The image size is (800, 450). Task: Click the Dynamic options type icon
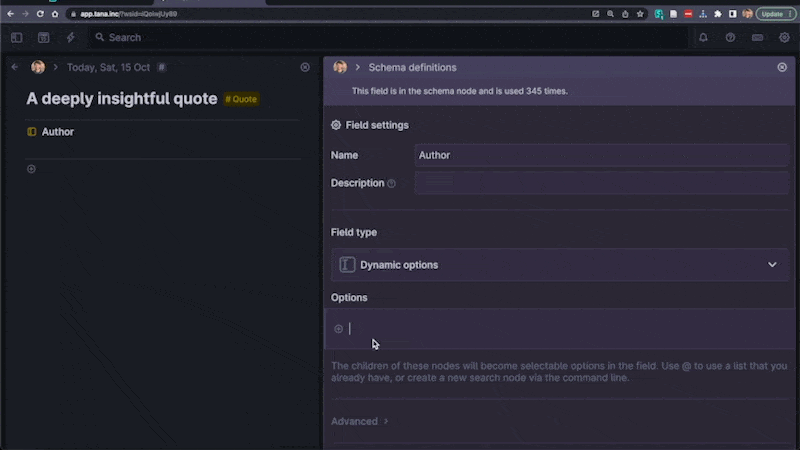click(x=347, y=265)
